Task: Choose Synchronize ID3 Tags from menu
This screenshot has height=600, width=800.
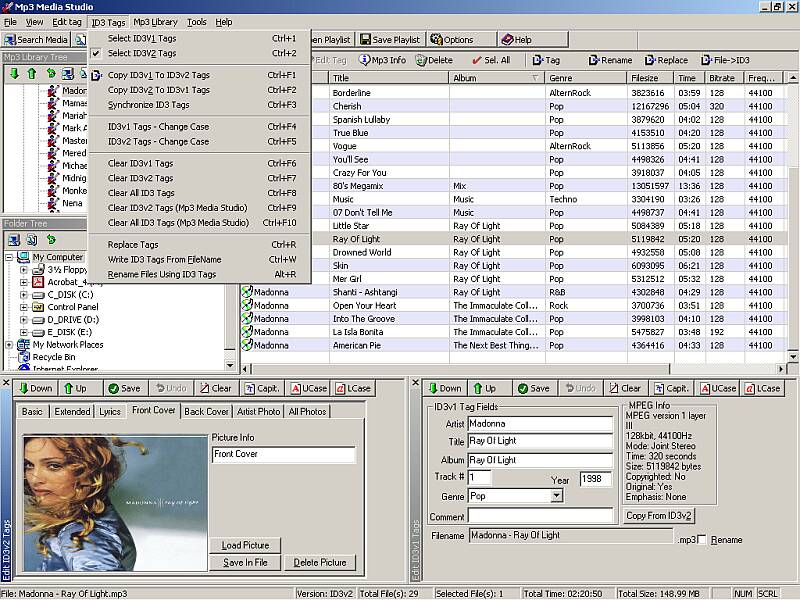Action: pos(148,104)
